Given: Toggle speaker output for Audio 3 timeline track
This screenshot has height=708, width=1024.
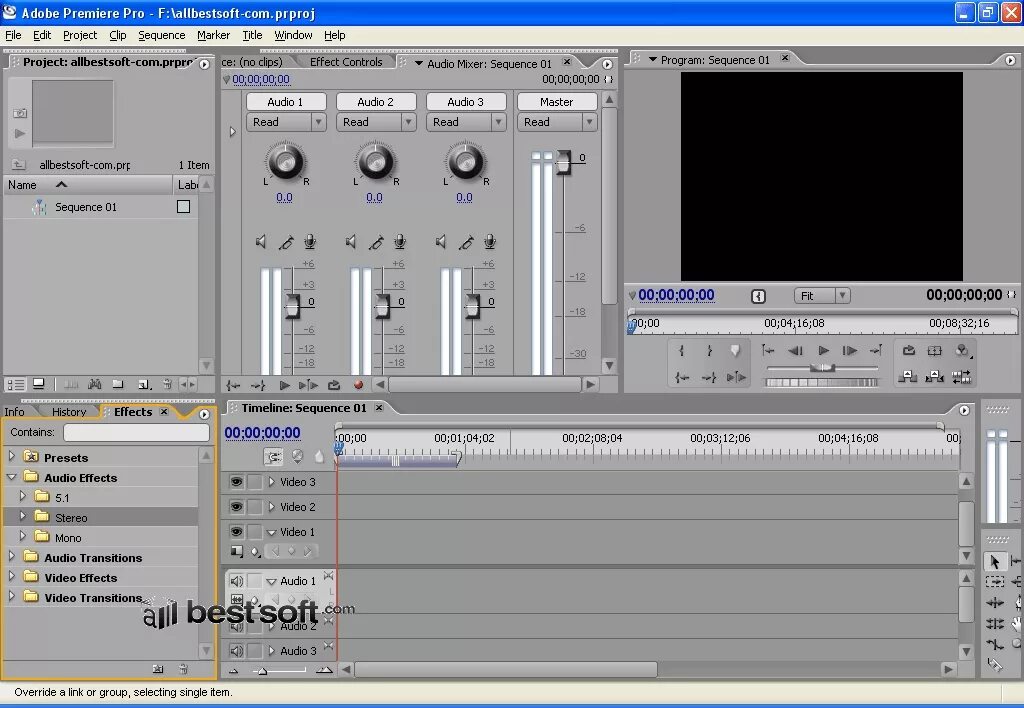Looking at the screenshot, I should tap(236, 651).
